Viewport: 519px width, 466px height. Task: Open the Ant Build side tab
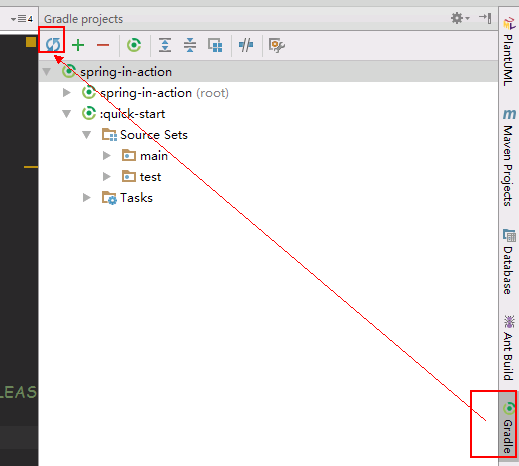(509, 348)
